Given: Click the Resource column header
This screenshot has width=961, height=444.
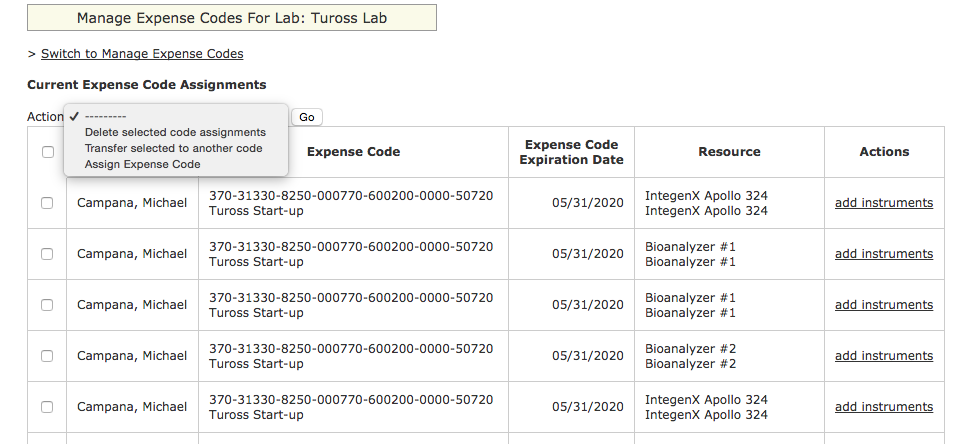Looking at the screenshot, I should click(x=729, y=152).
